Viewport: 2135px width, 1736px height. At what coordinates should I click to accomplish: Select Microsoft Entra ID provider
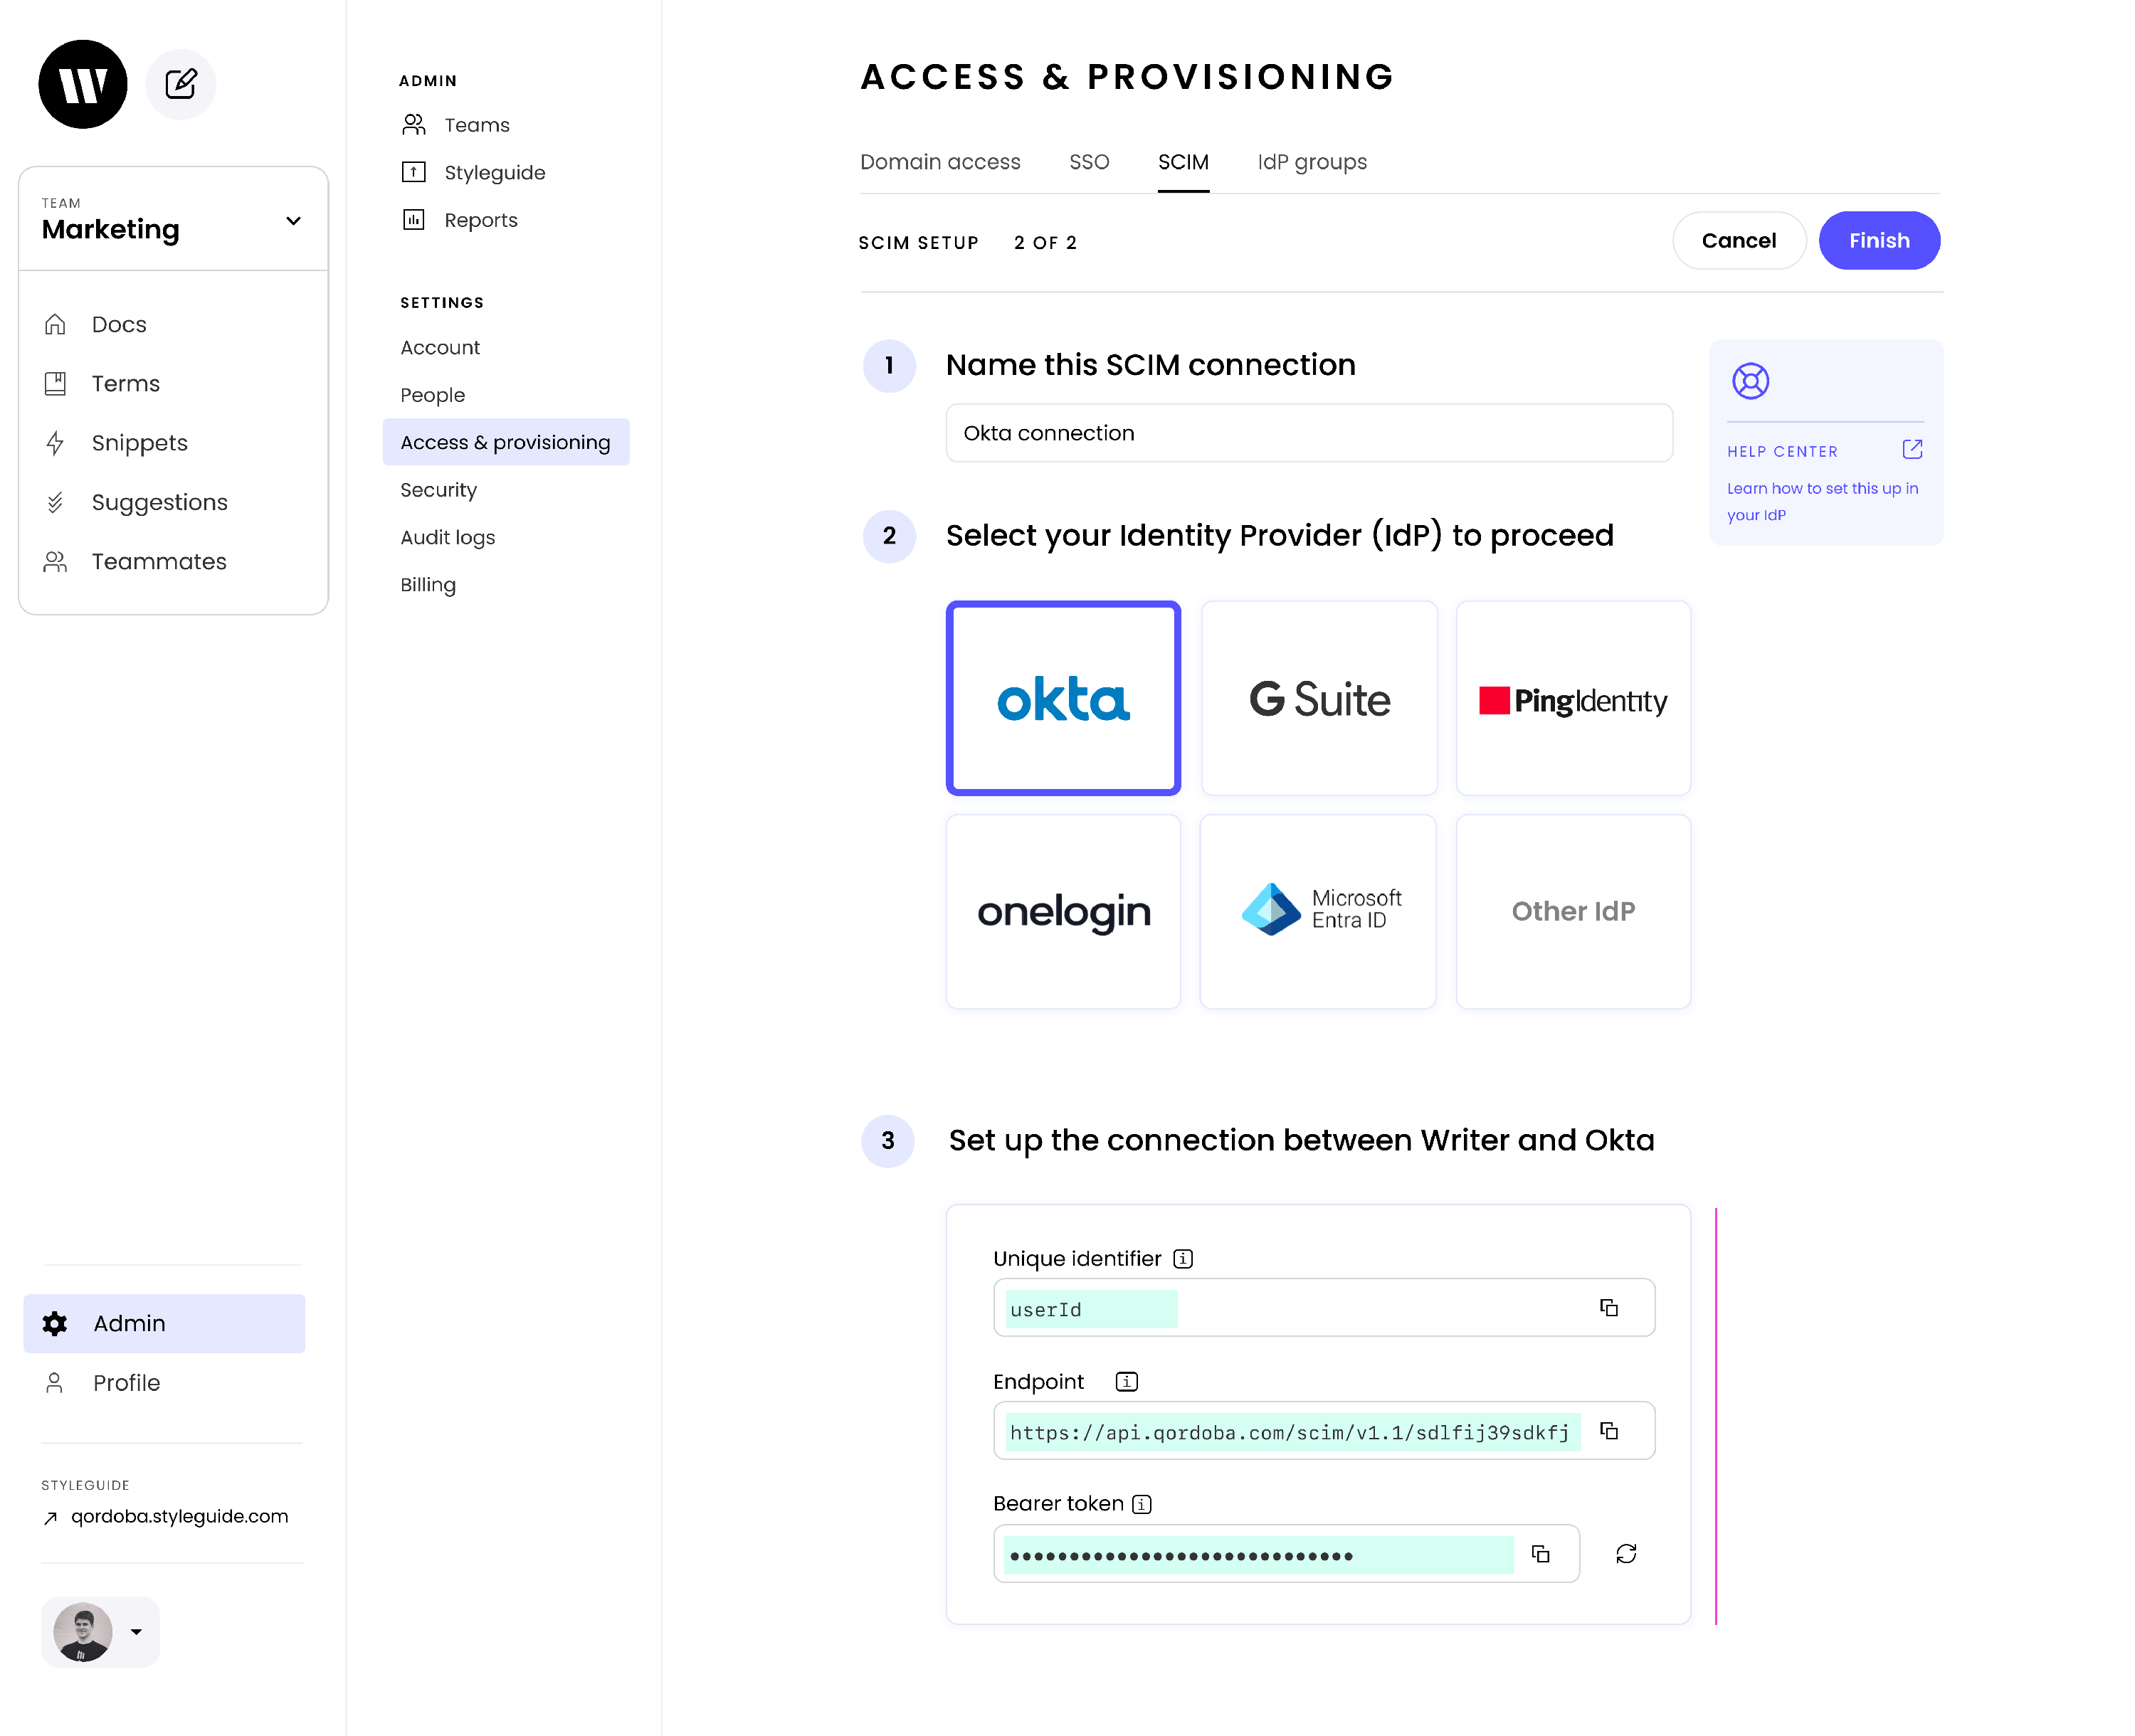[1319, 911]
